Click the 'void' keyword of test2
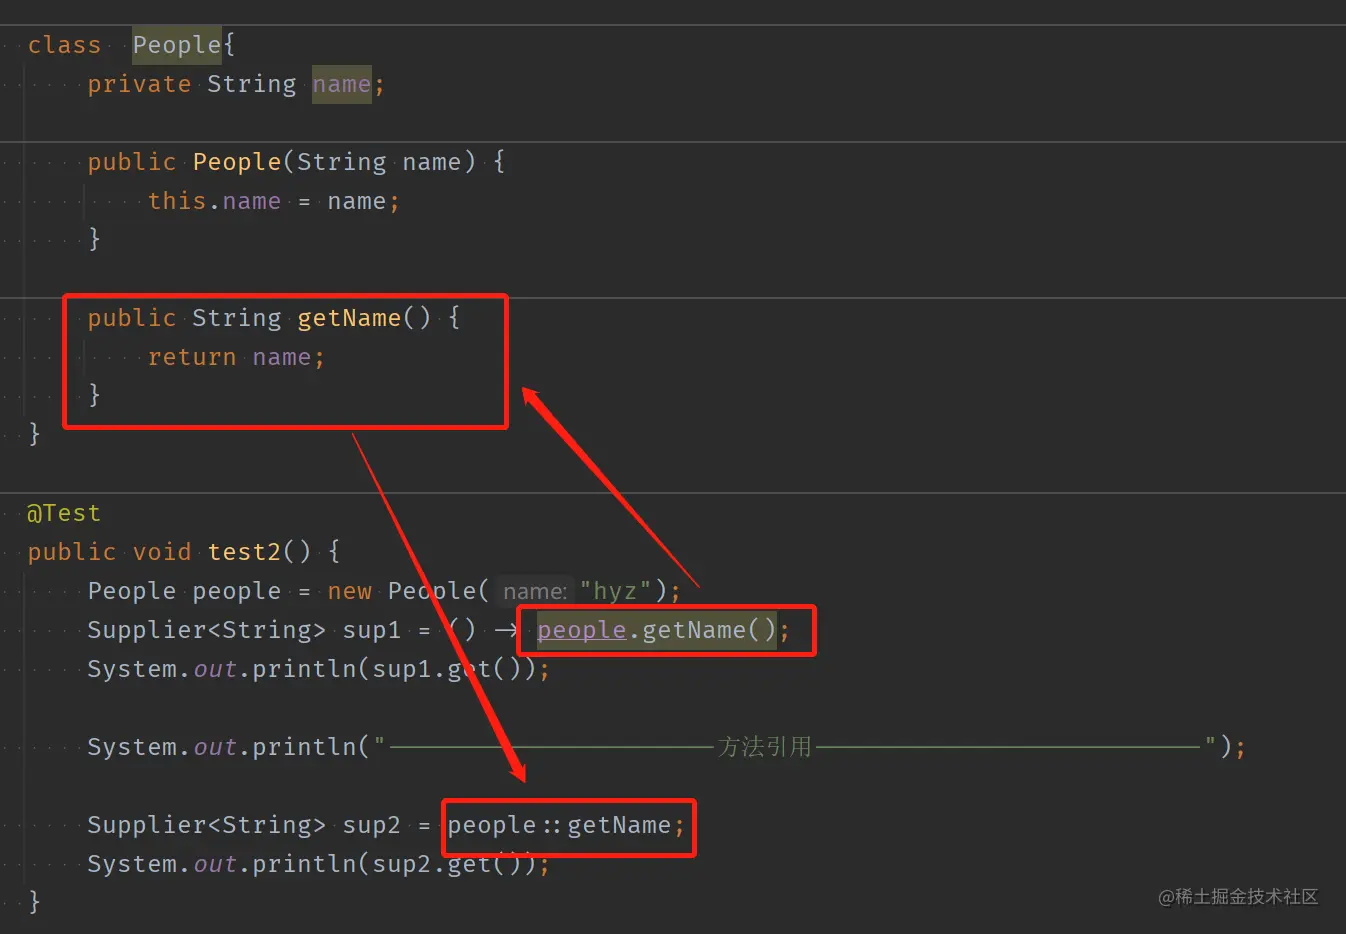The image size is (1346, 934). [162, 552]
